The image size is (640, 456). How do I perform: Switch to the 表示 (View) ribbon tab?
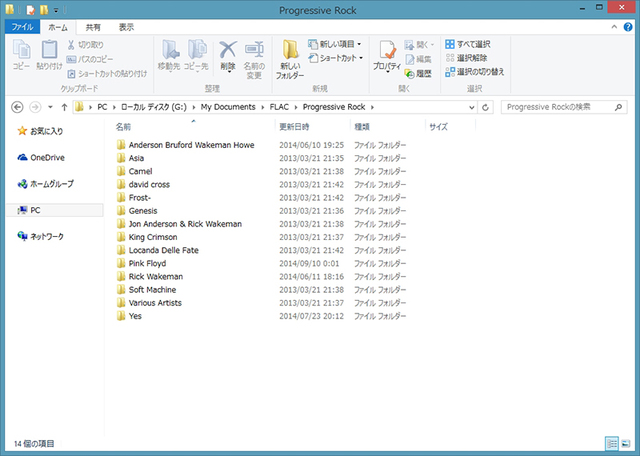pyautogui.click(x=126, y=28)
